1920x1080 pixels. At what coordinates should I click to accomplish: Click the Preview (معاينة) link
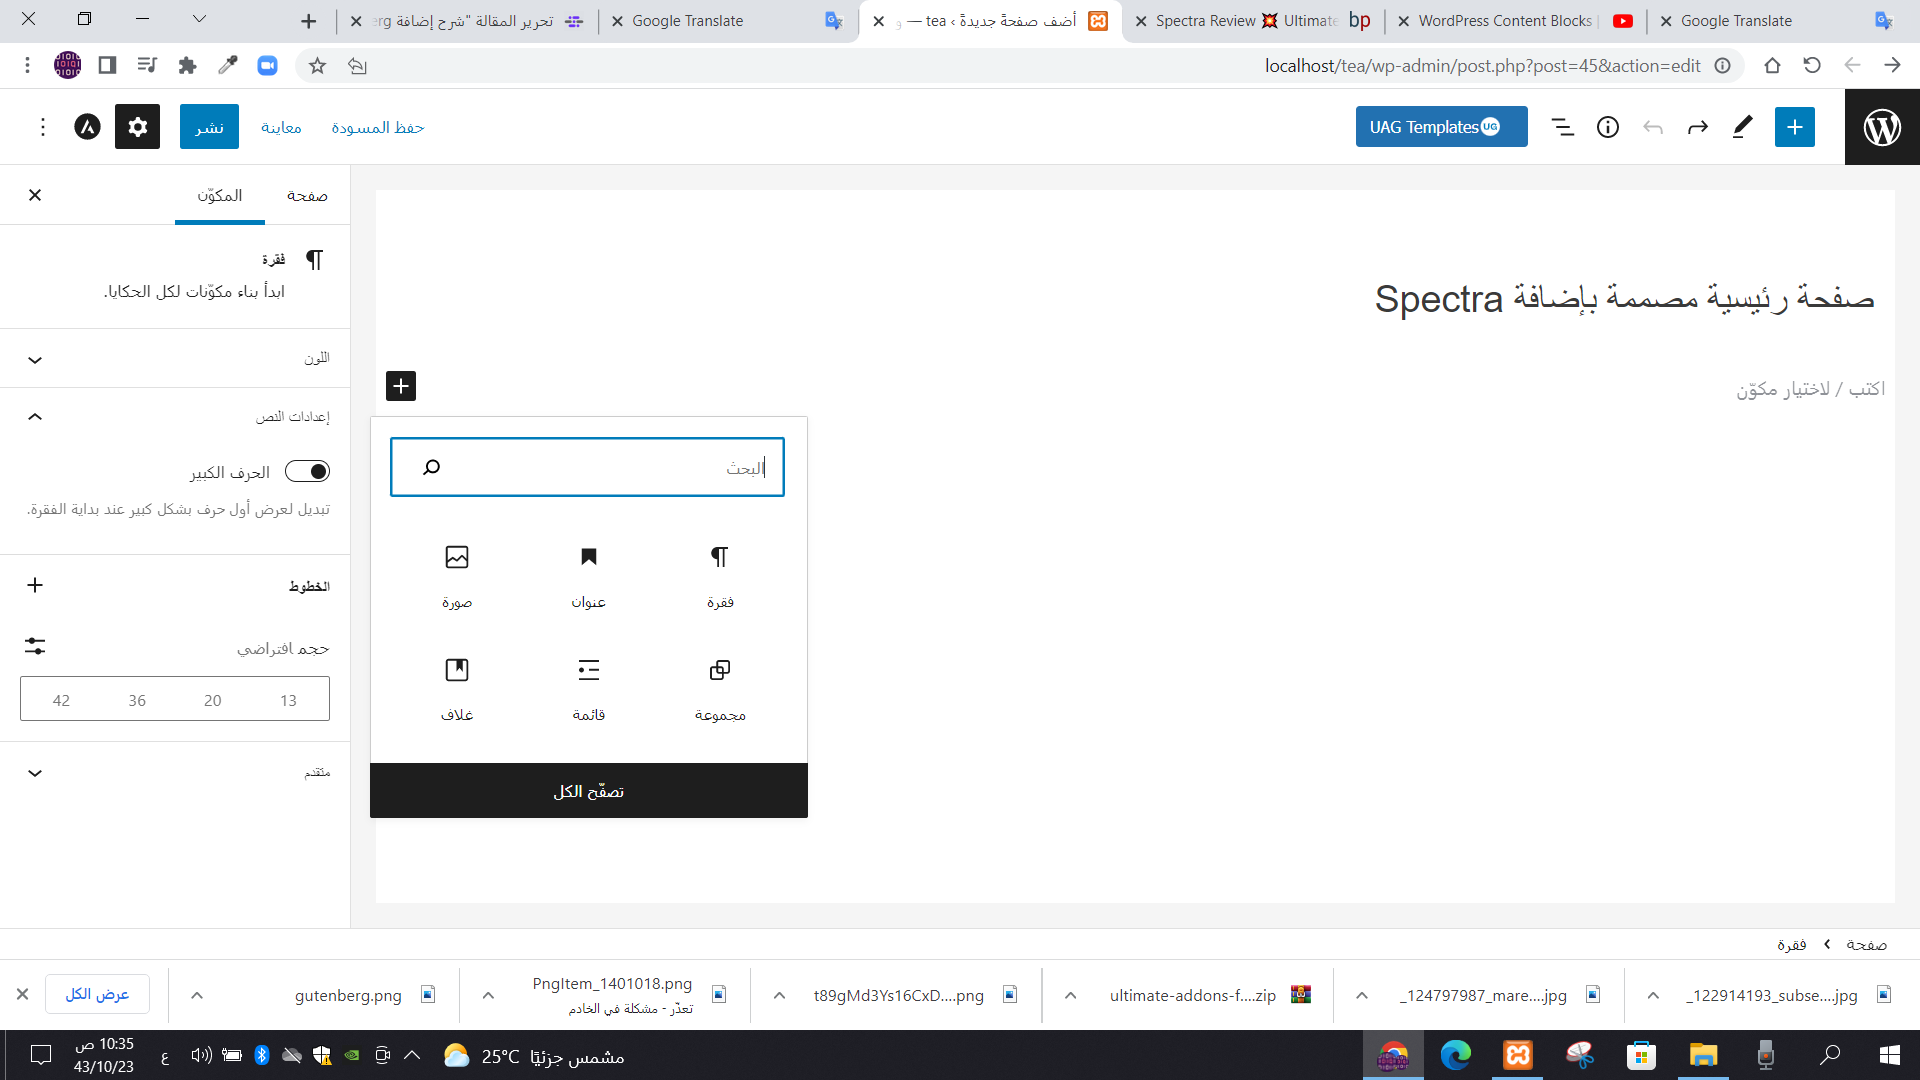point(281,127)
